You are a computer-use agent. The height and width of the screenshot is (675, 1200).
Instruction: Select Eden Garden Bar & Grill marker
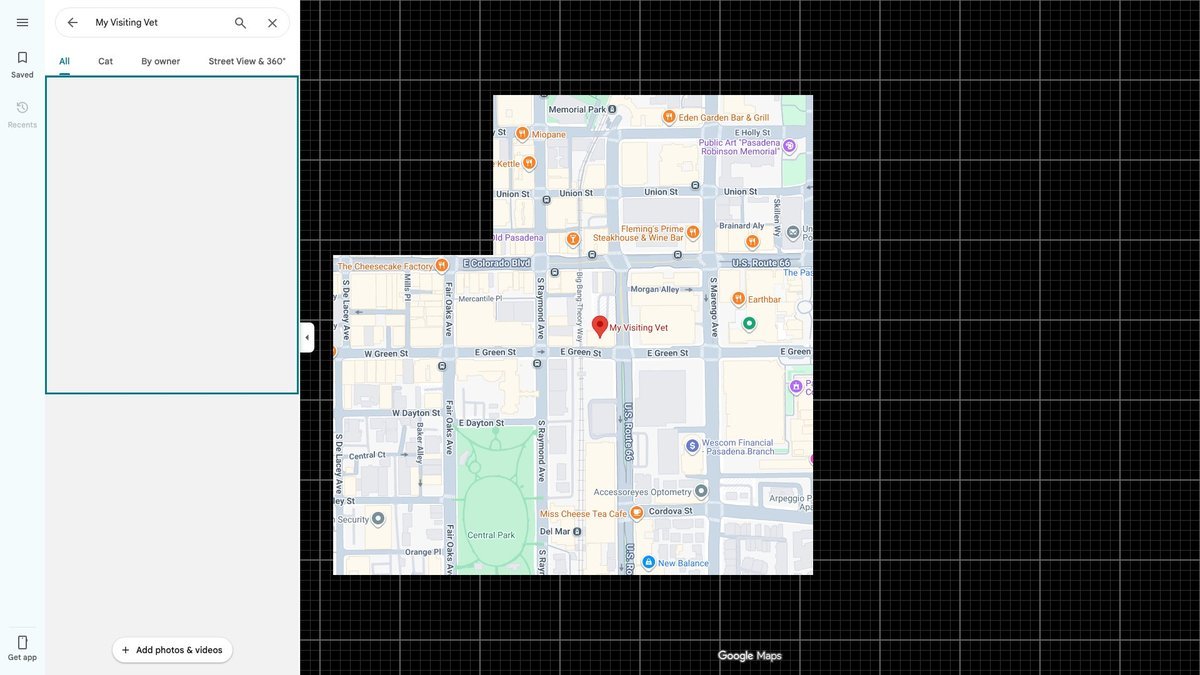click(x=669, y=117)
